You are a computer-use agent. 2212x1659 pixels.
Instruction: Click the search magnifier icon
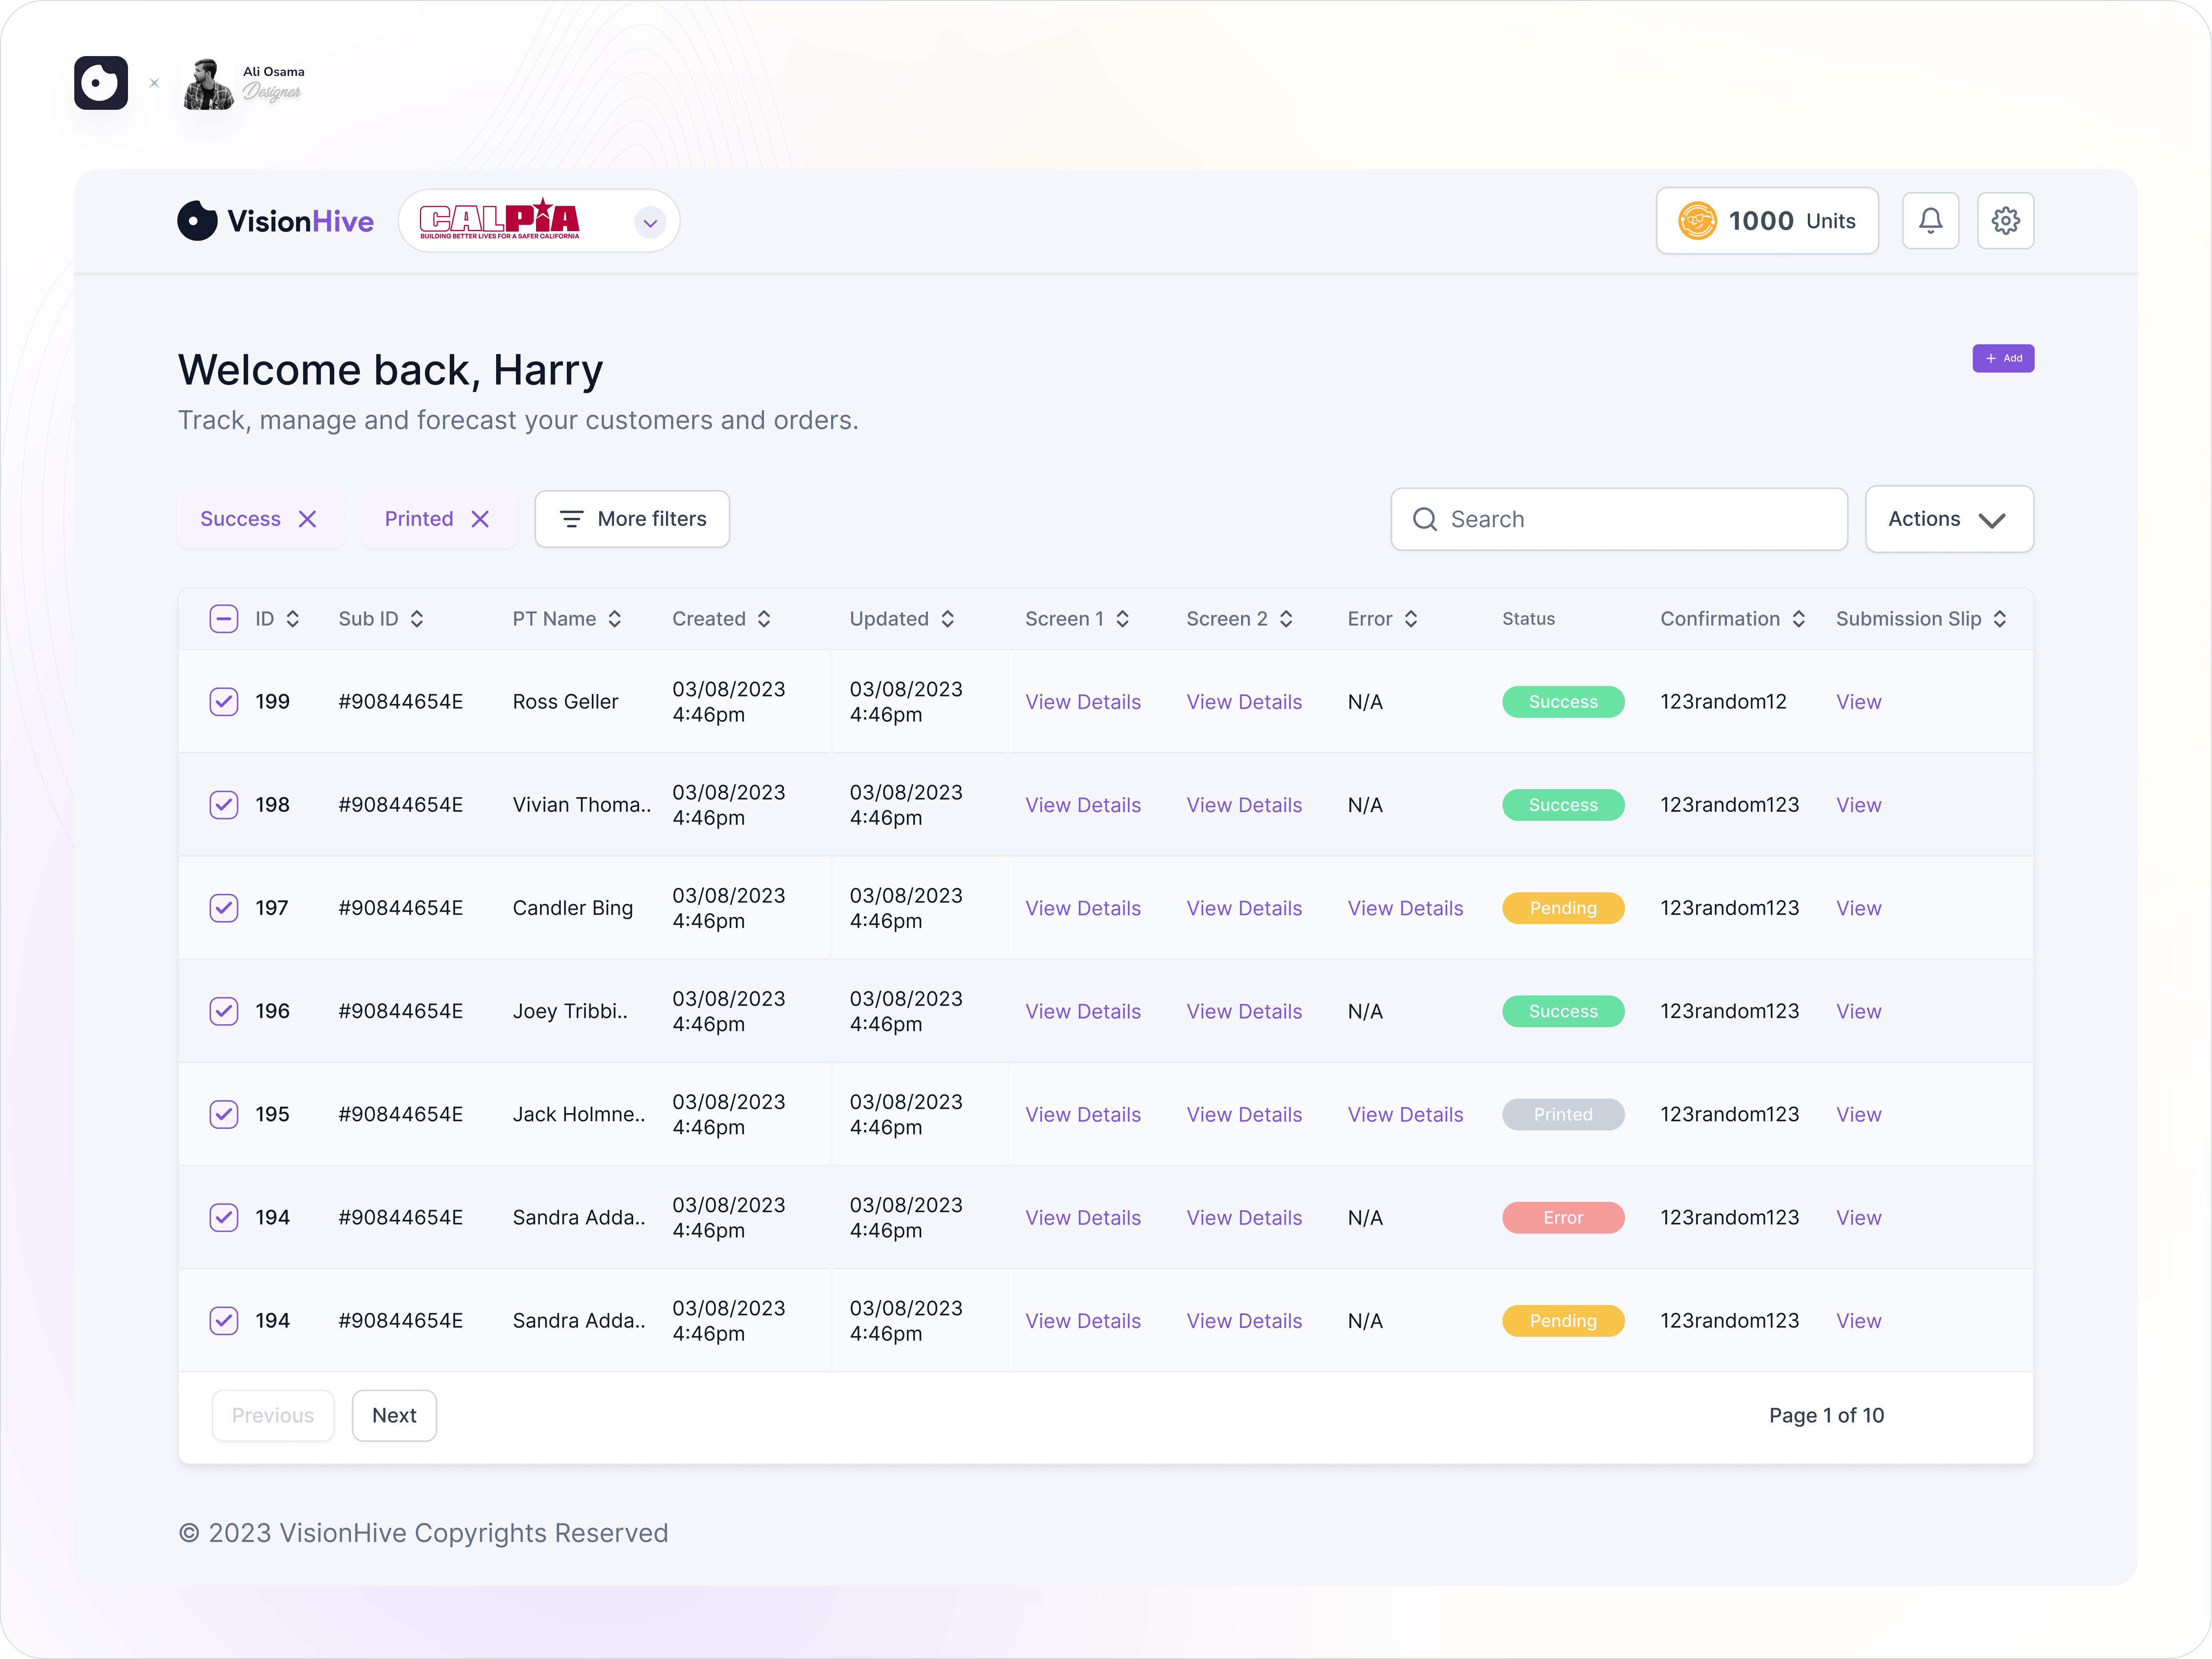point(1425,519)
